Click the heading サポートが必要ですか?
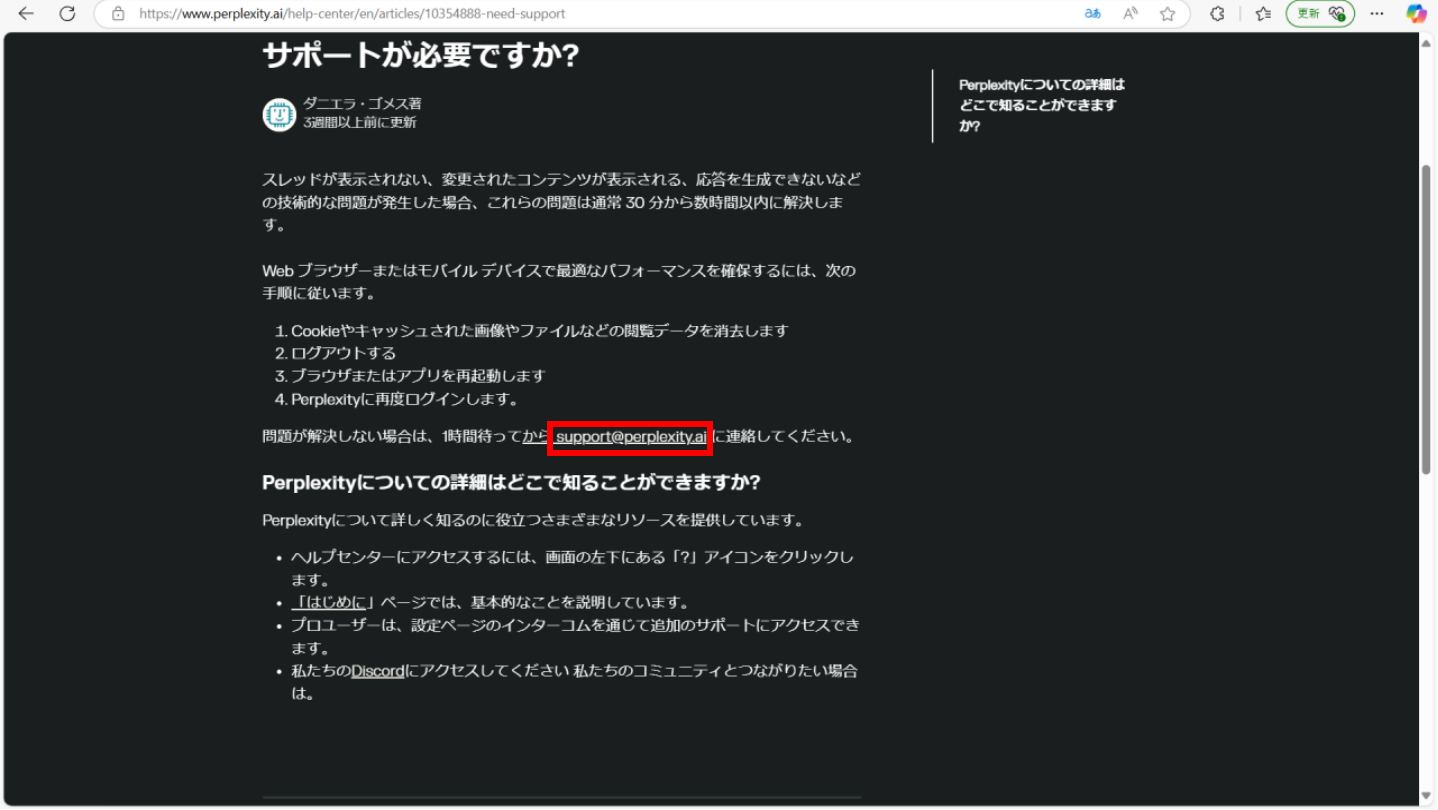The image size is (1438, 810). pyautogui.click(x=421, y=55)
